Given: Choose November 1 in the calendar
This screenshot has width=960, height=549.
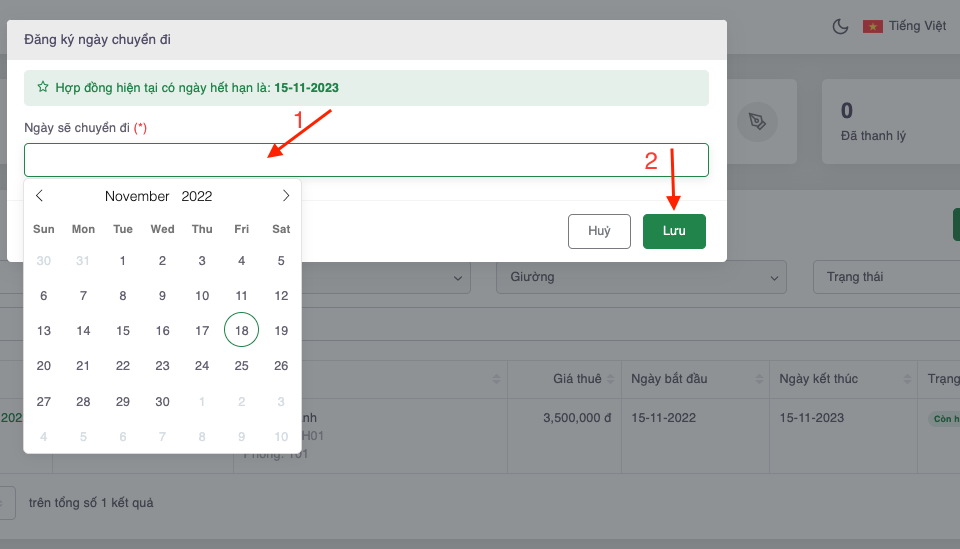Looking at the screenshot, I should 123,261.
